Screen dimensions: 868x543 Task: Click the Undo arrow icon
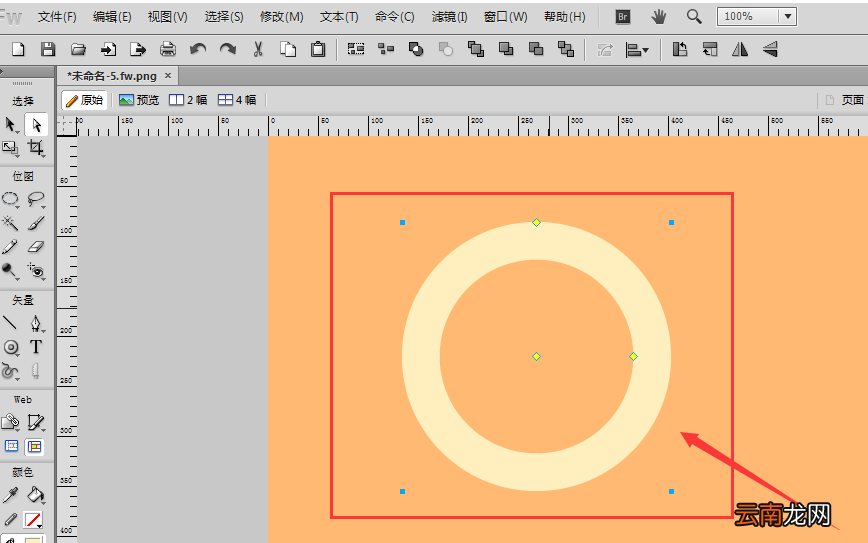[198, 50]
